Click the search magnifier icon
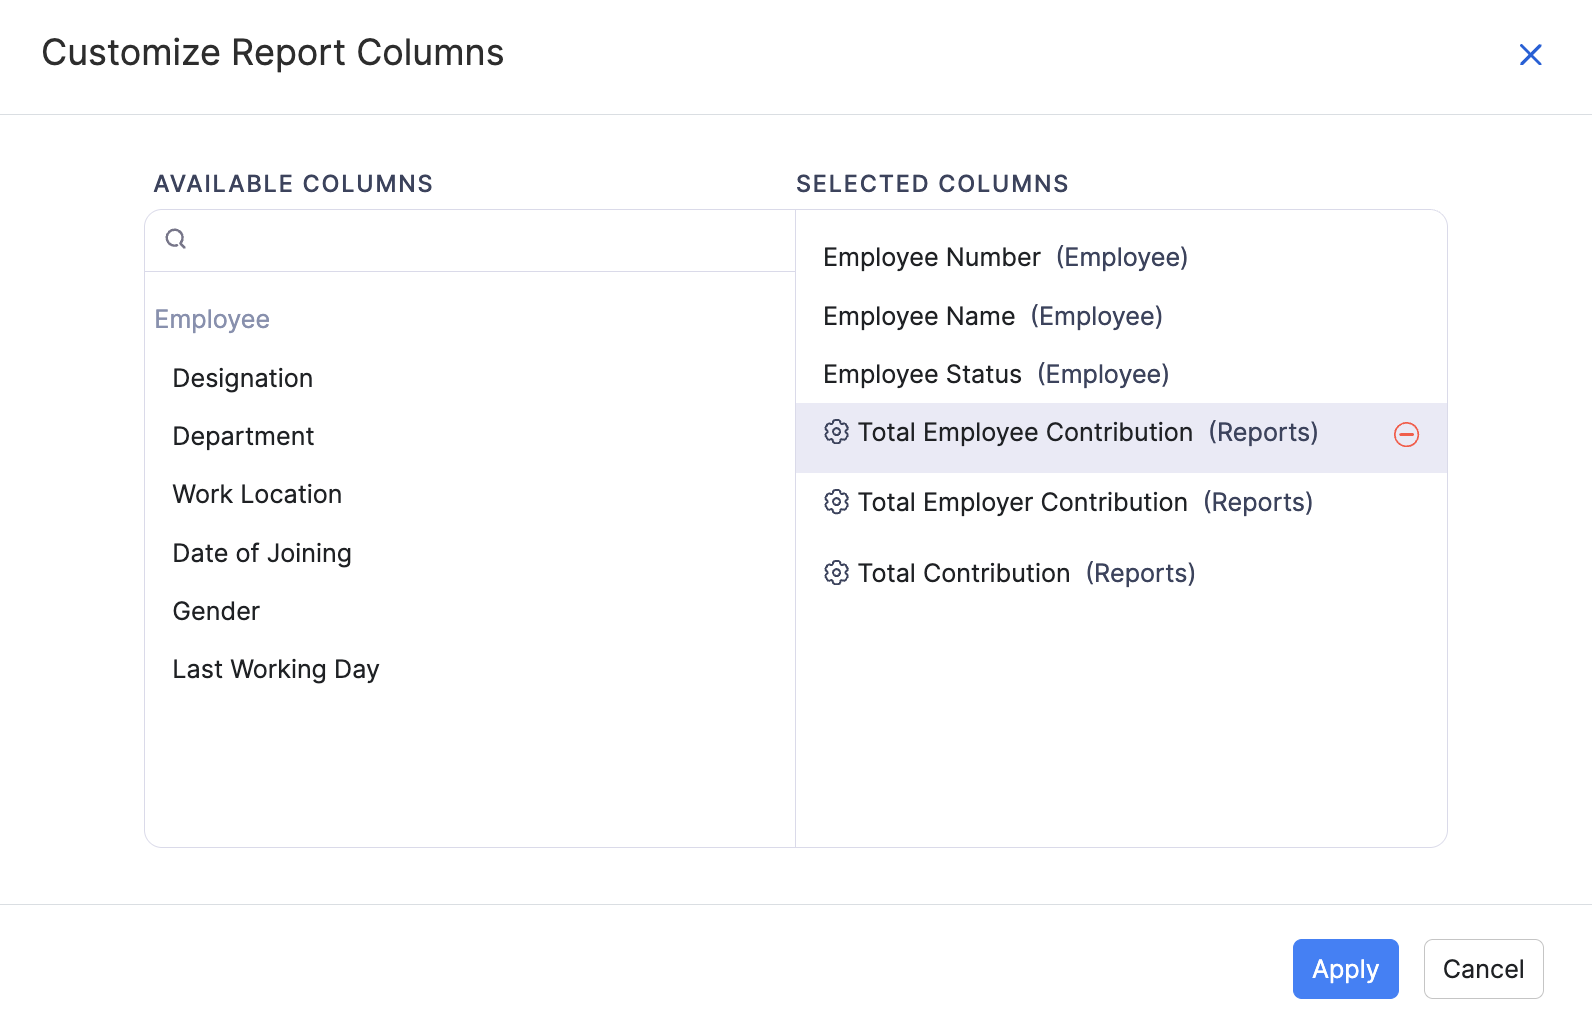 click(x=176, y=239)
